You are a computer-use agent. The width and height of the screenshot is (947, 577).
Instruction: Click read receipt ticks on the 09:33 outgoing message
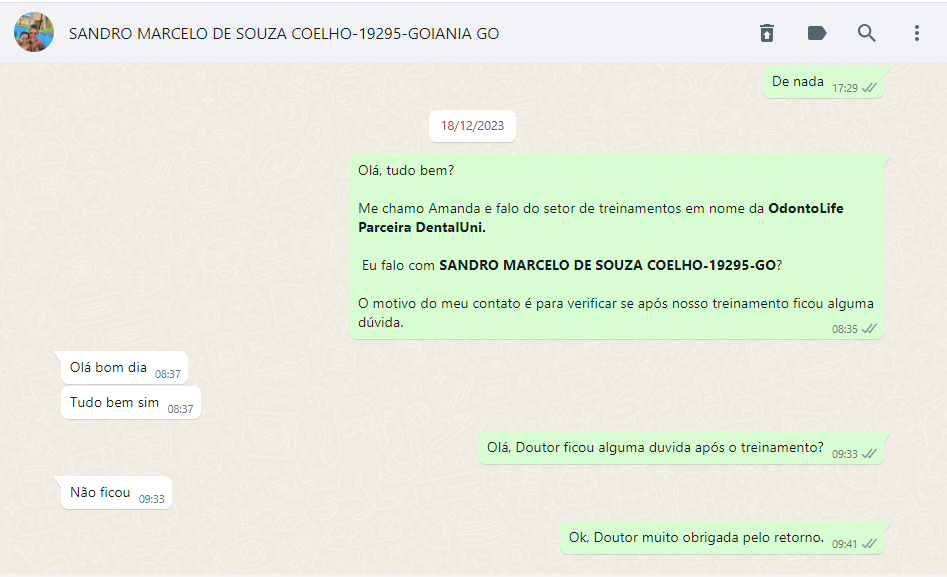coord(869,454)
